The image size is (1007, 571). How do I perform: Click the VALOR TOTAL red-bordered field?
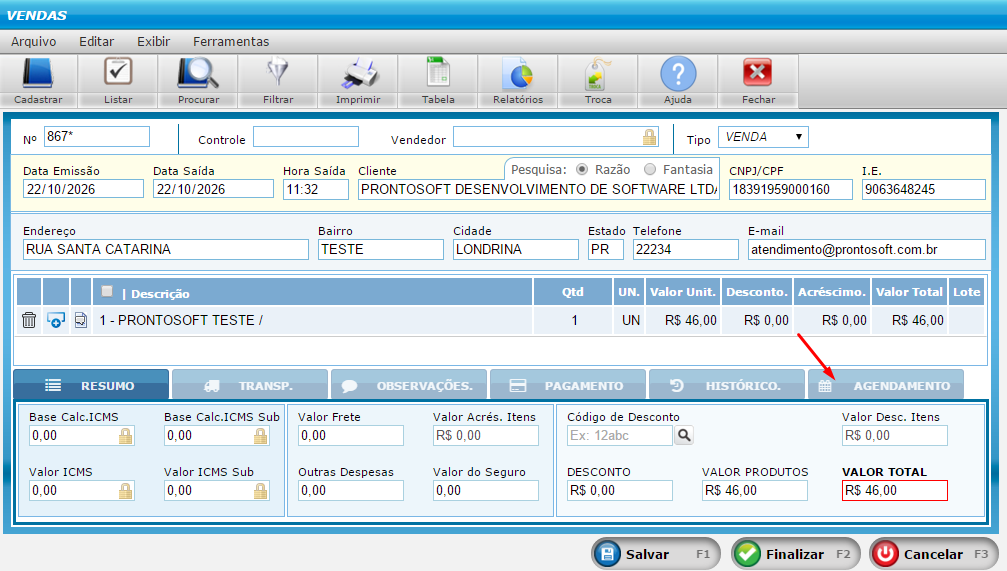pyautogui.click(x=895, y=491)
